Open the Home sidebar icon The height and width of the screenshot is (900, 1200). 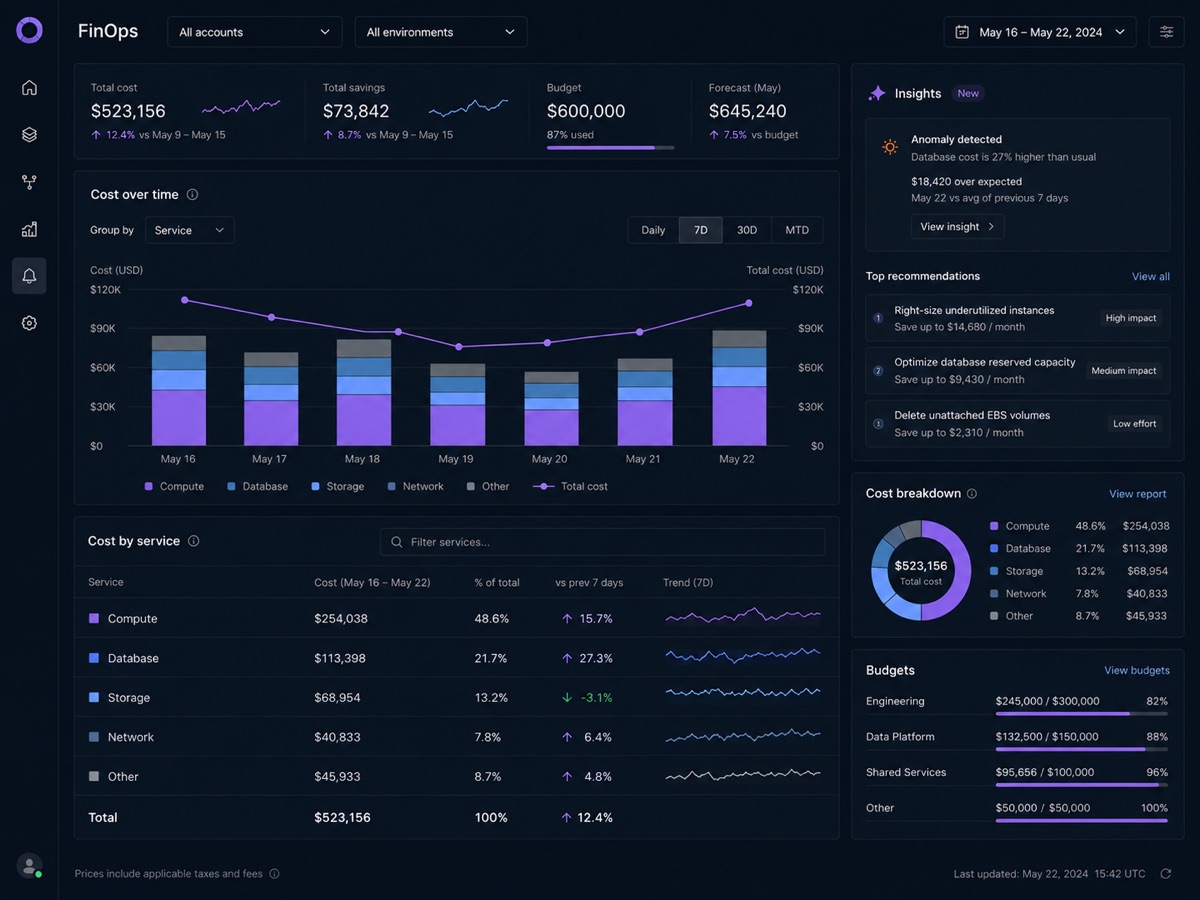pyautogui.click(x=29, y=87)
